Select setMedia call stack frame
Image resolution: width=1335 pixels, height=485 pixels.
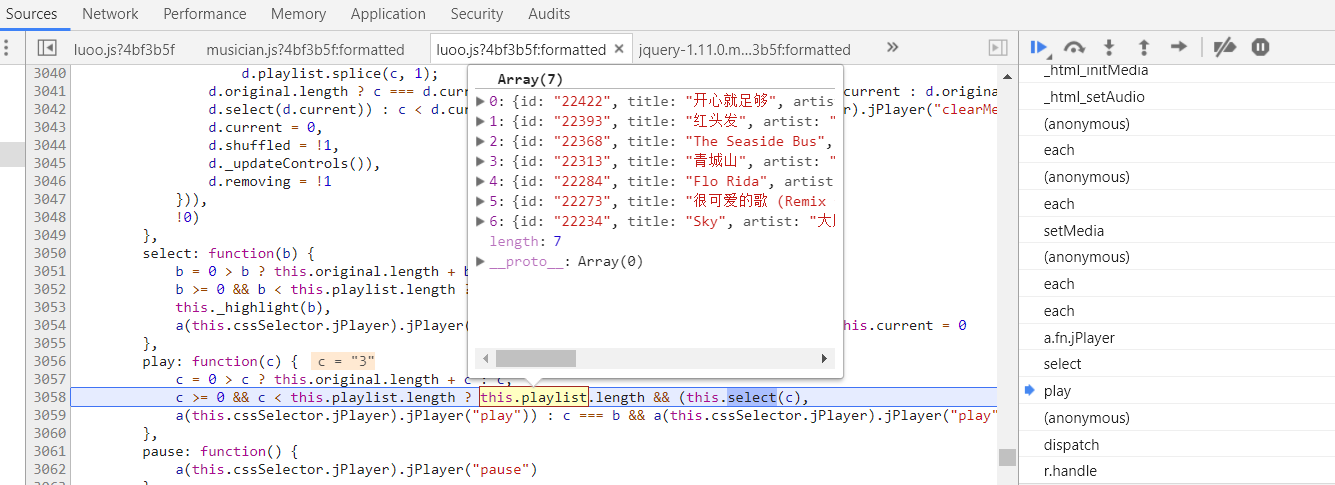[x=1073, y=231]
